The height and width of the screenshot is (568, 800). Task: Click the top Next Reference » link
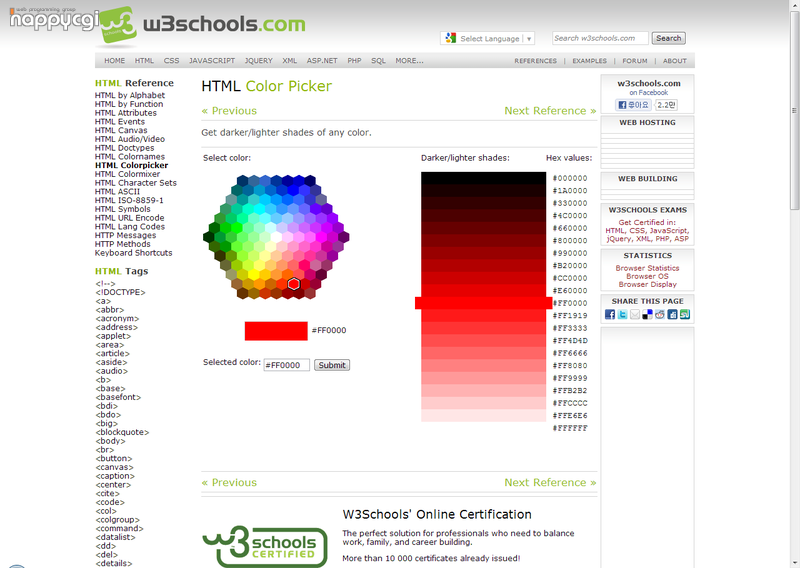(x=550, y=111)
